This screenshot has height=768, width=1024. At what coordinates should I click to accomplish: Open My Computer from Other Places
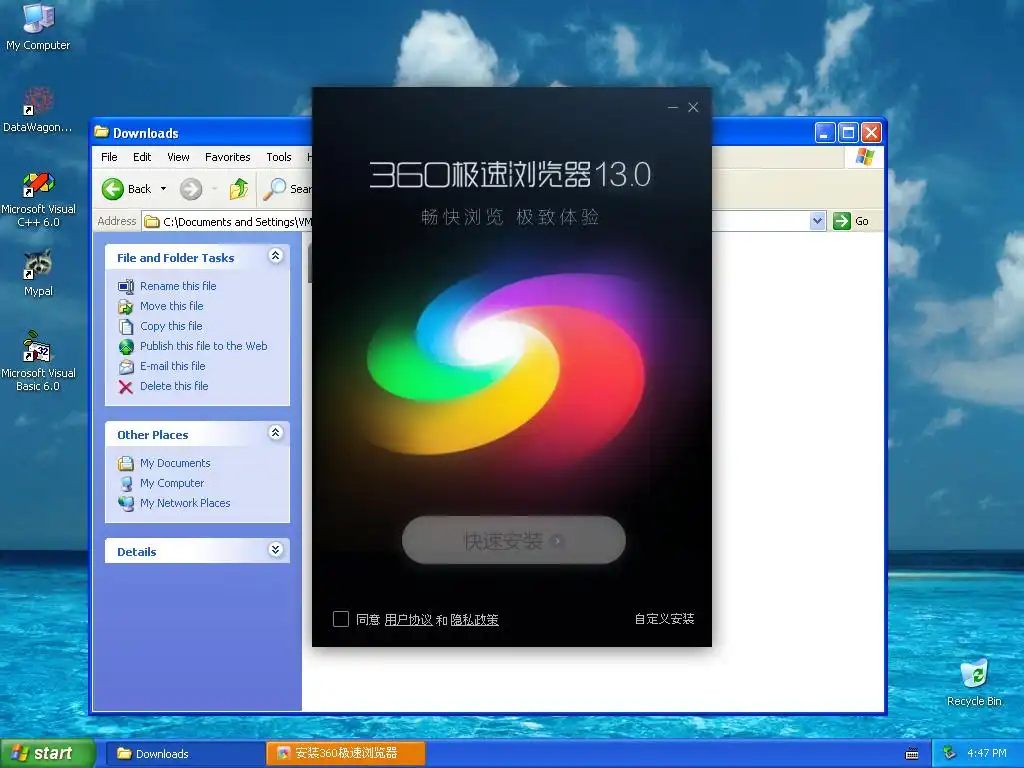click(172, 483)
